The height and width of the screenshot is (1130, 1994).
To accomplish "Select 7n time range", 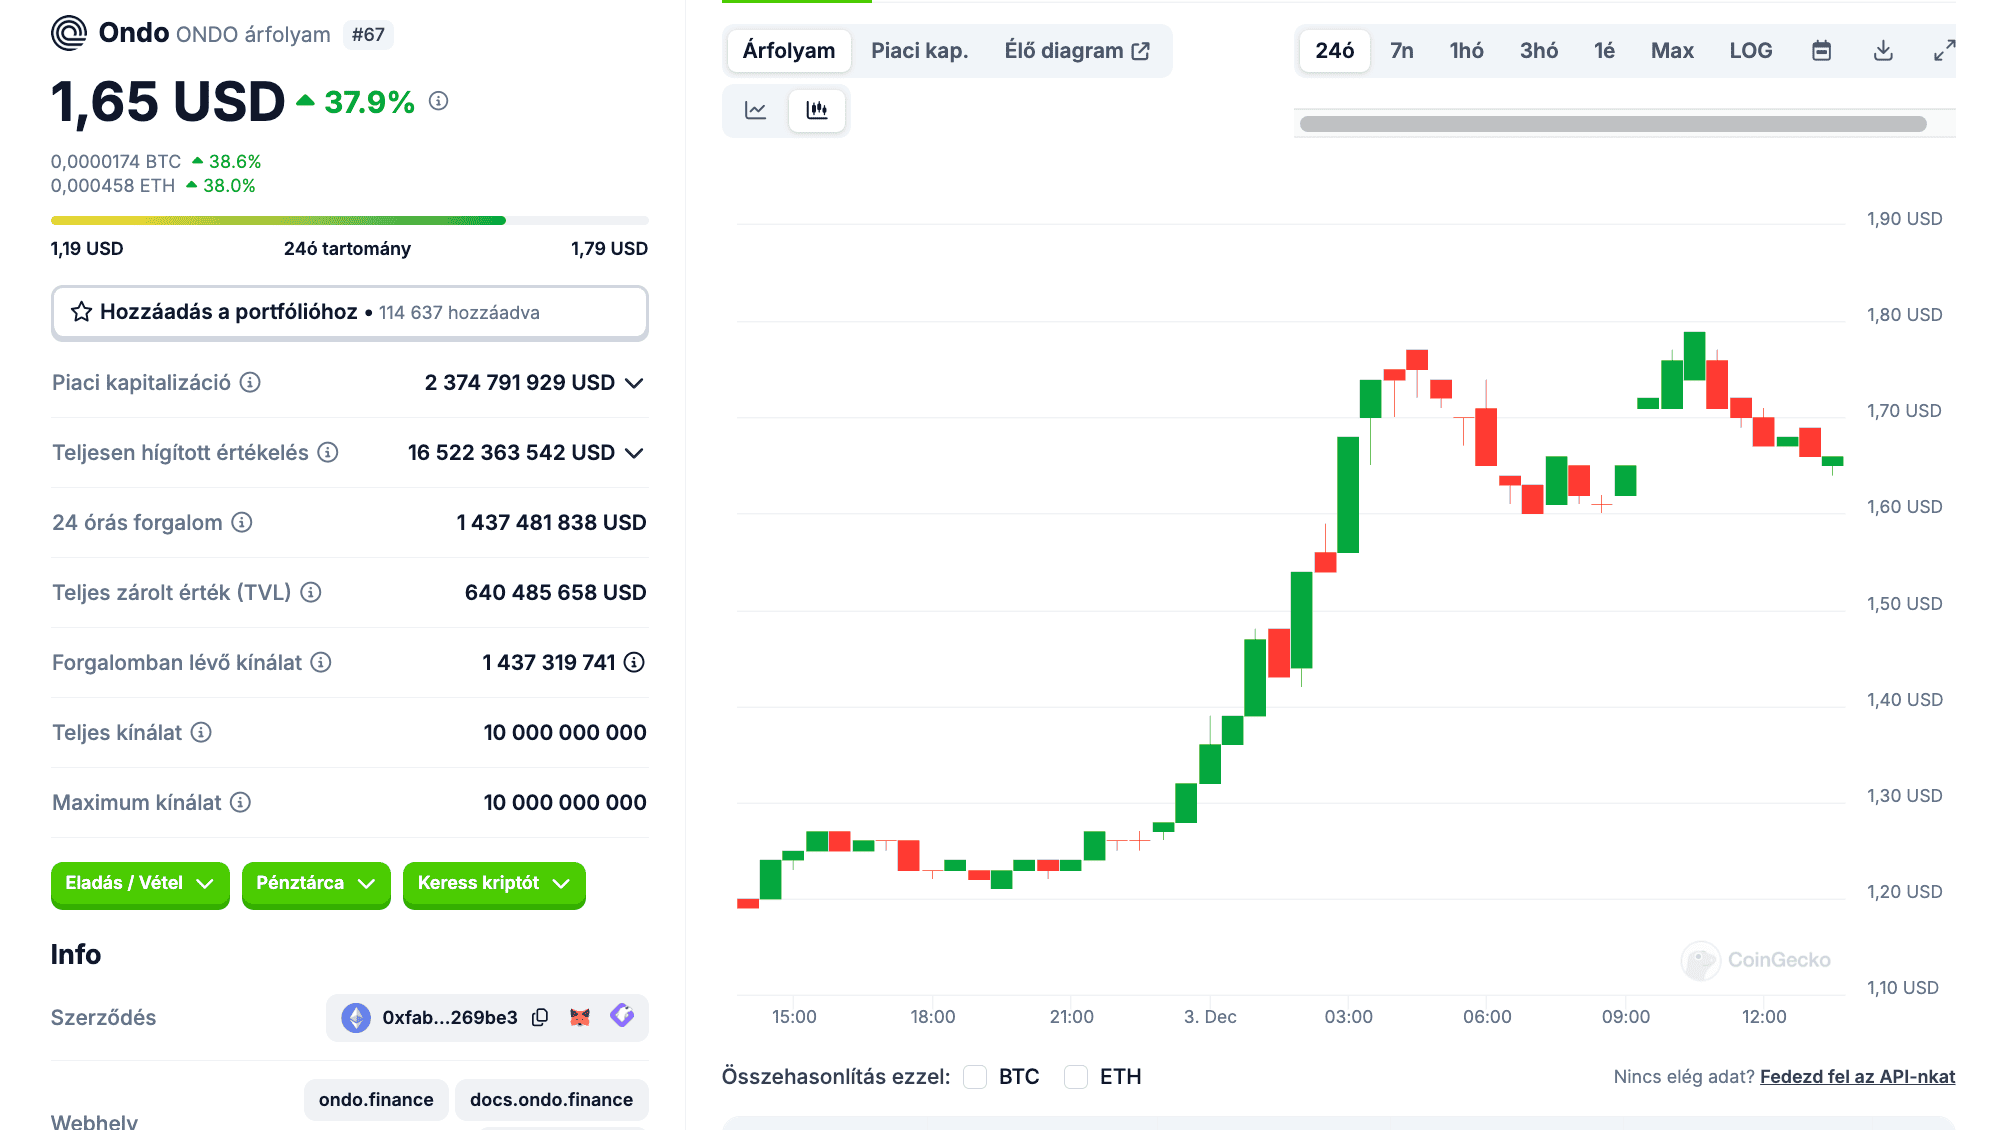I will (x=1402, y=51).
